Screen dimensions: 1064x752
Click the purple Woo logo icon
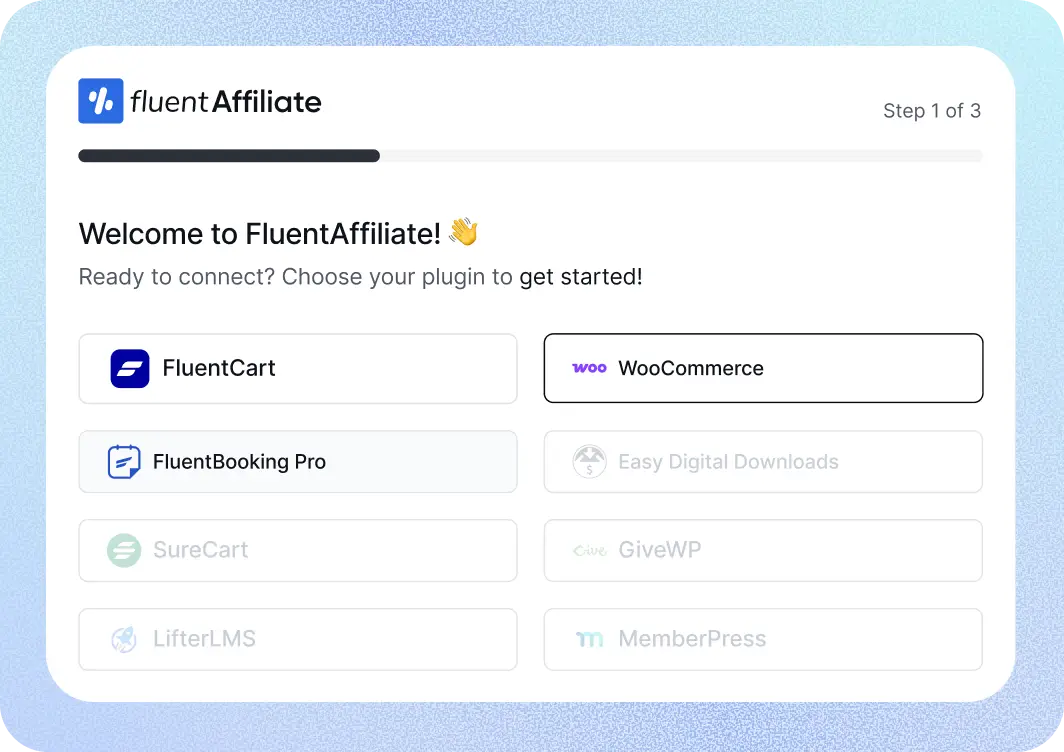[x=589, y=368]
